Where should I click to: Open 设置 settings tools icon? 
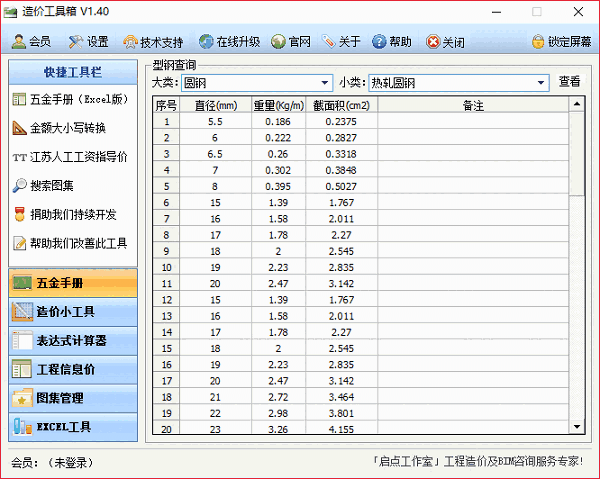click(76, 42)
